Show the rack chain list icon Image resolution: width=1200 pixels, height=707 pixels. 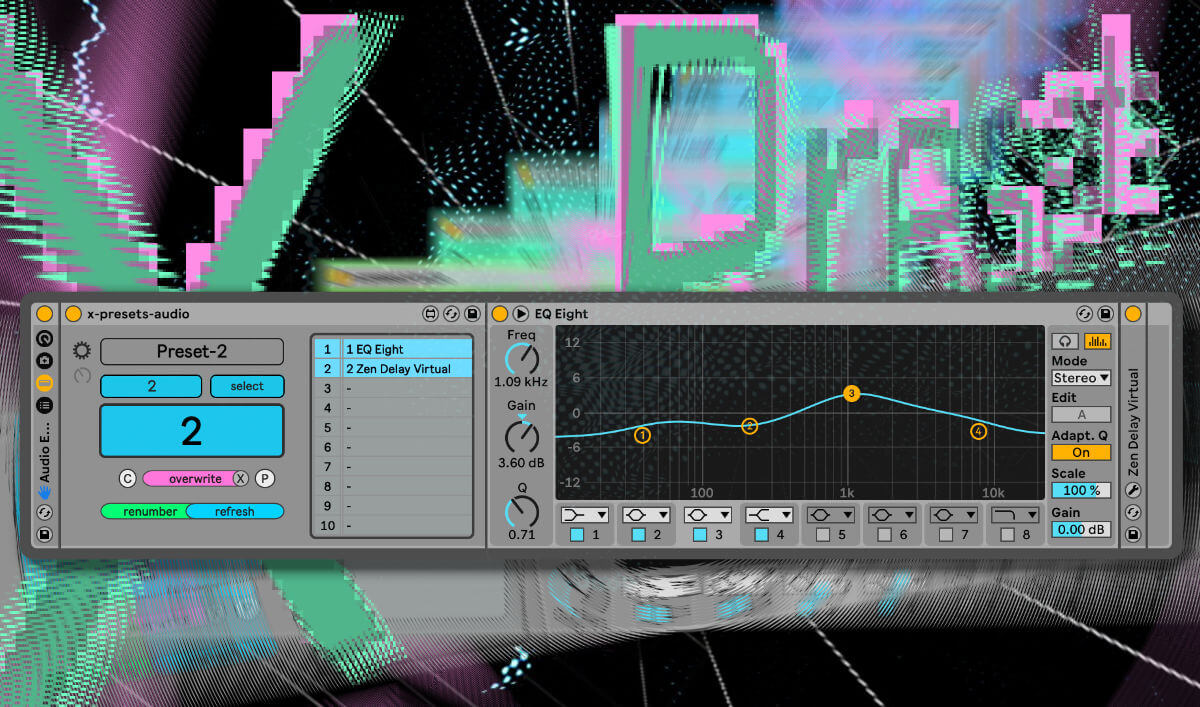[45, 405]
